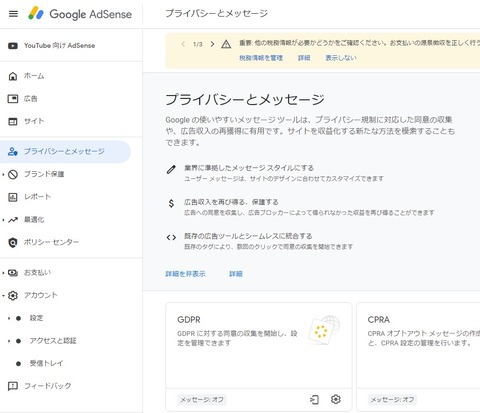The image size is (480, 413).
Task: Click the code brackets integration icon
Action: [x=171, y=238]
